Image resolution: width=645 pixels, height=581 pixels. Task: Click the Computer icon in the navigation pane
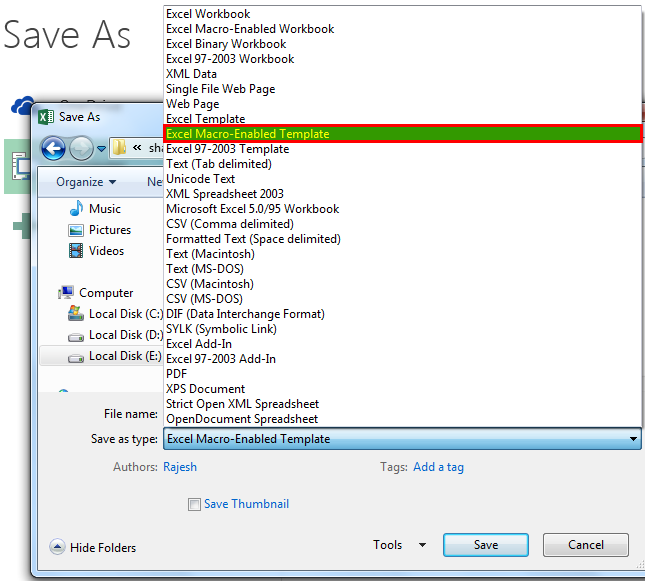66,293
